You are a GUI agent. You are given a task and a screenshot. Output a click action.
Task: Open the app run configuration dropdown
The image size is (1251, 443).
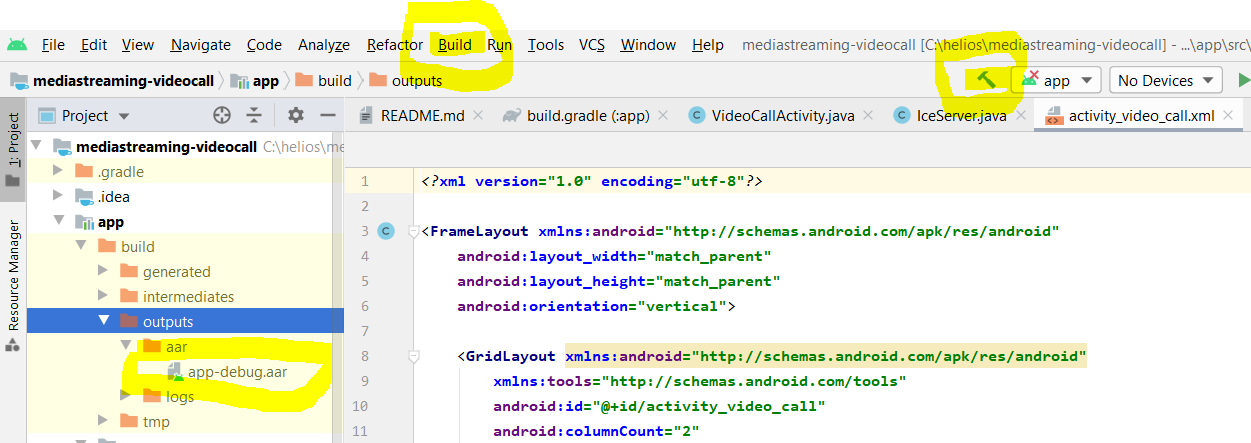[x=1057, y=80]
